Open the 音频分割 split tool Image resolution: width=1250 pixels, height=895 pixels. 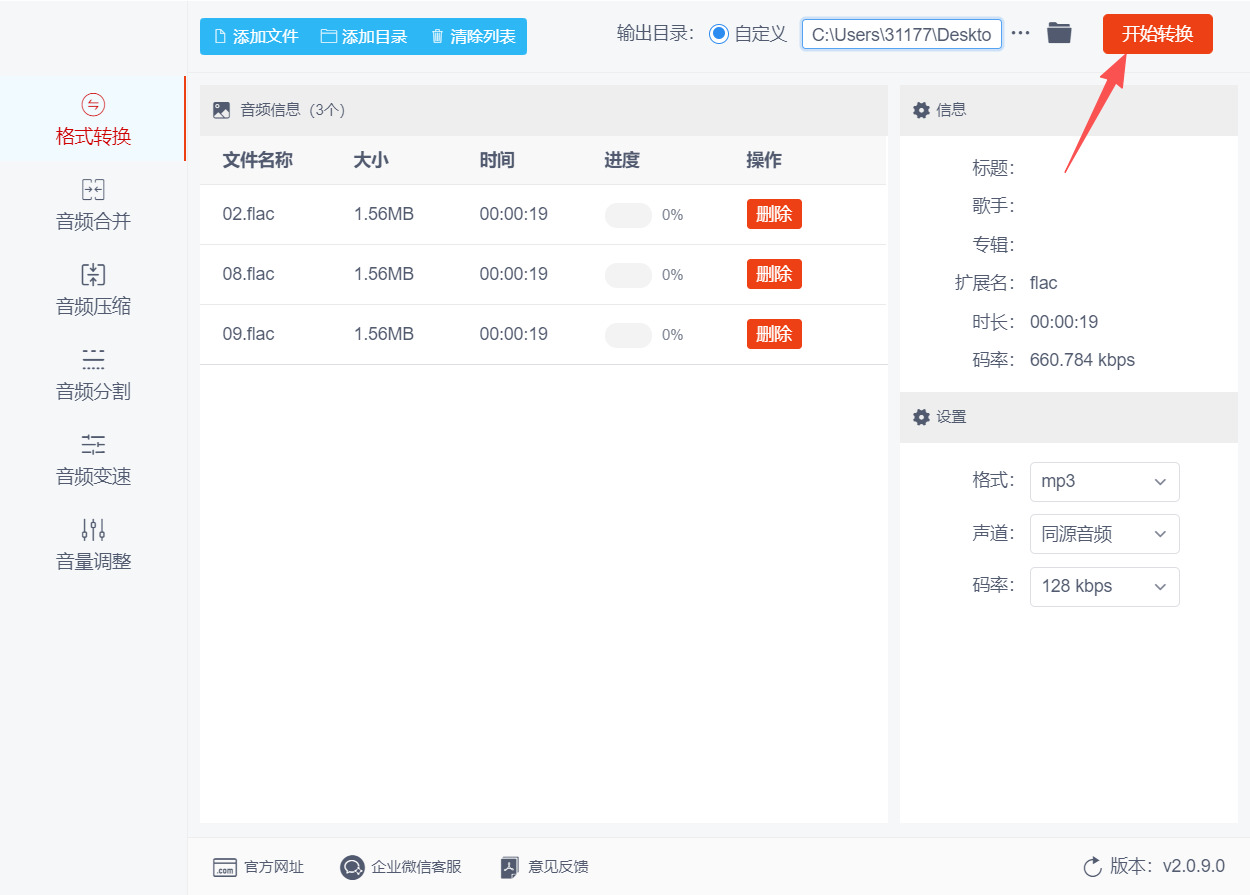click(93, 375)
